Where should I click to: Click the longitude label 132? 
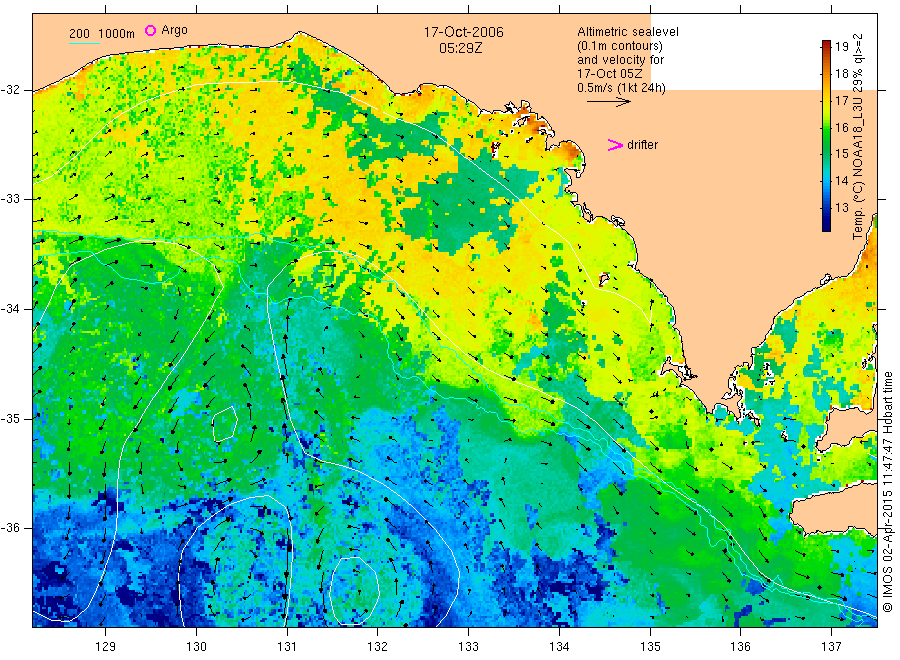[x=378, y=647]
